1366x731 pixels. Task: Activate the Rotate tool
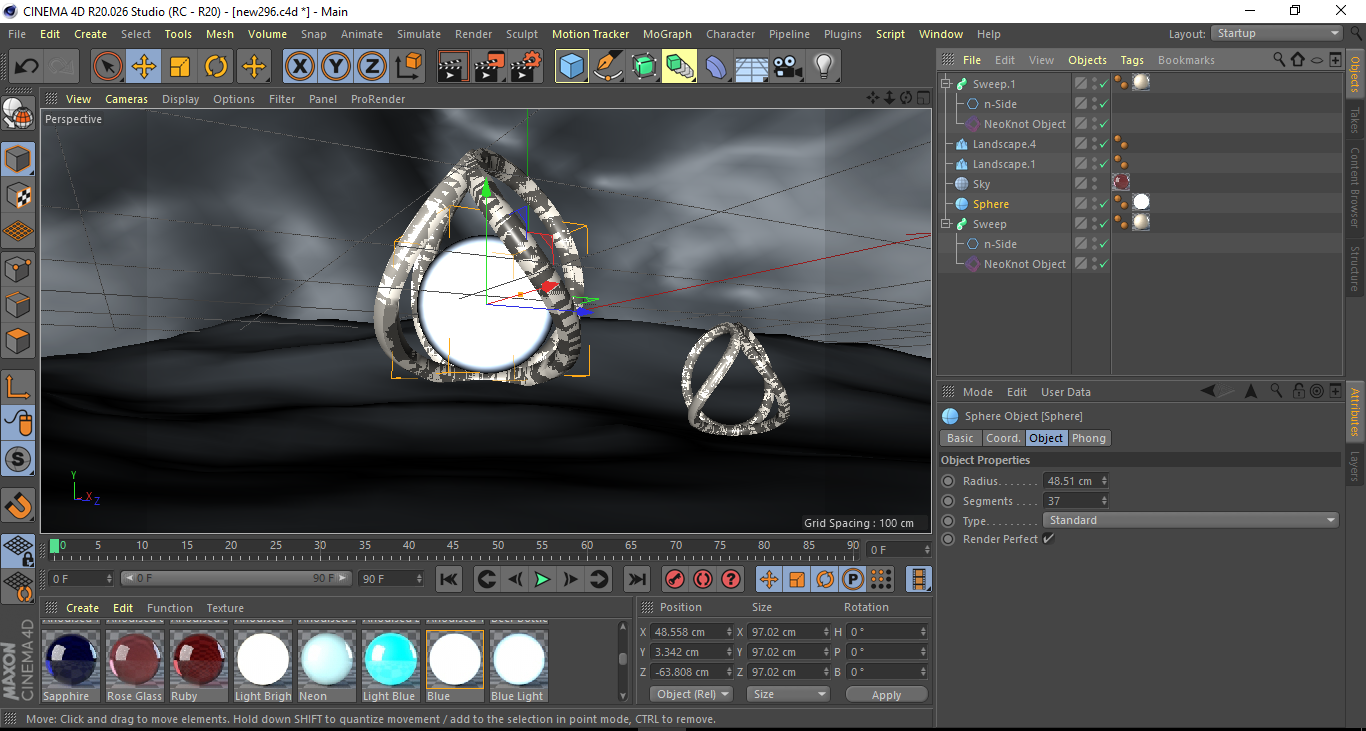click(x=216, y=67)
